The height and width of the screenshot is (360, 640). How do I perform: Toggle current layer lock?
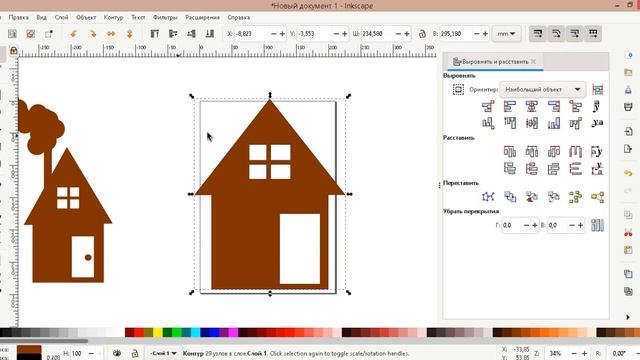(135, 353)
